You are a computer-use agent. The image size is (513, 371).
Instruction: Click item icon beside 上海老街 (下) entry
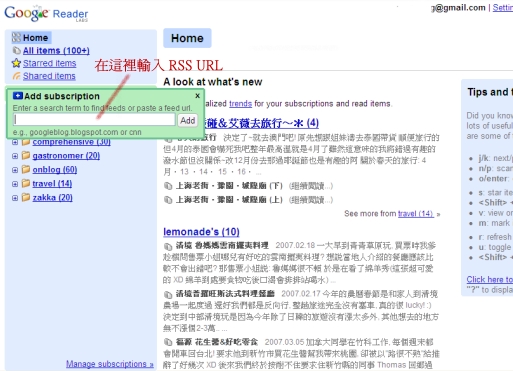168,186
